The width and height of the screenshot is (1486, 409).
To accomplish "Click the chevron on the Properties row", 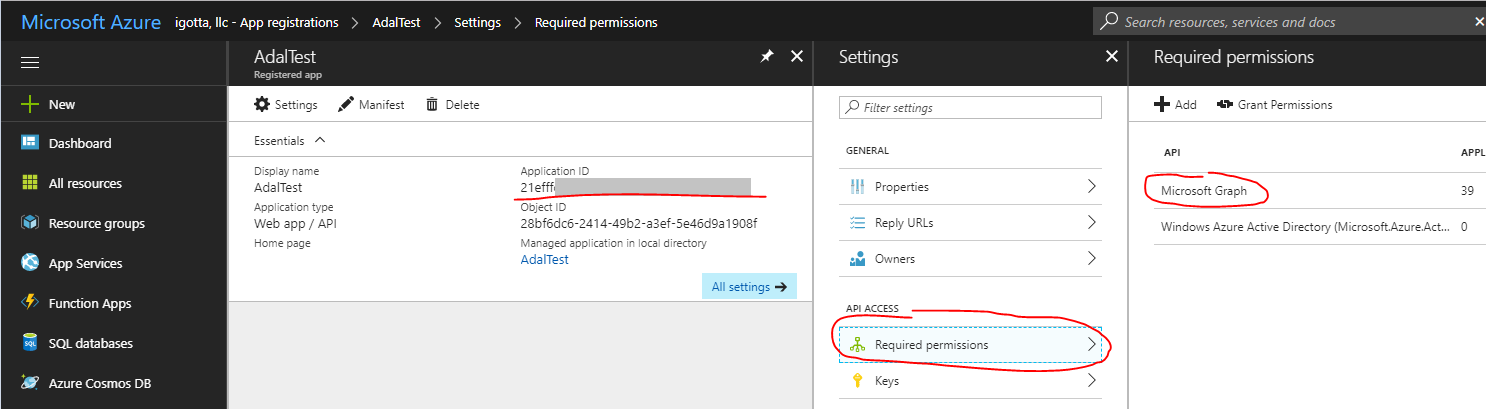I will [1091, 187].
